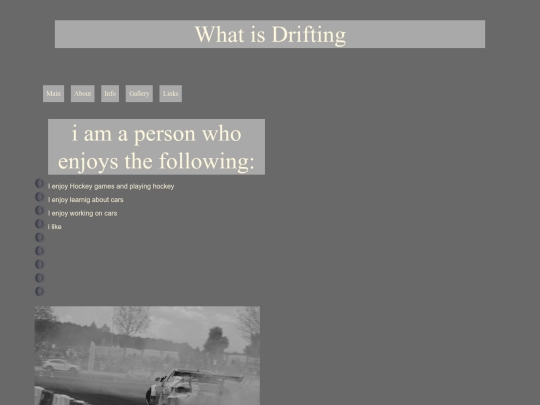
Task: Select the 'i like' list item
Action: 55,227
